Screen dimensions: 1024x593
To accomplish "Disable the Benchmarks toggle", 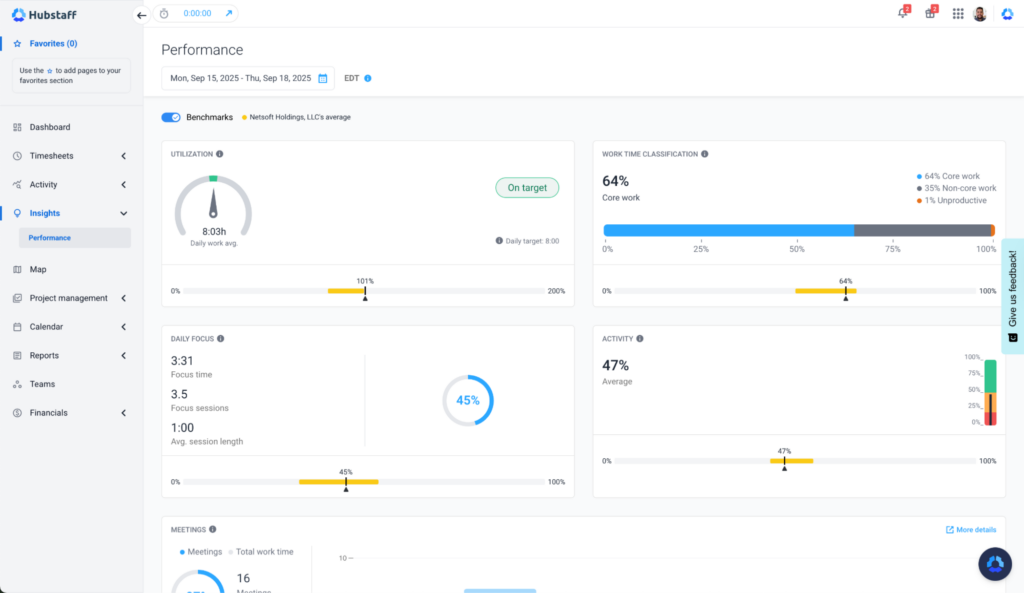I will tap(170, 117).
